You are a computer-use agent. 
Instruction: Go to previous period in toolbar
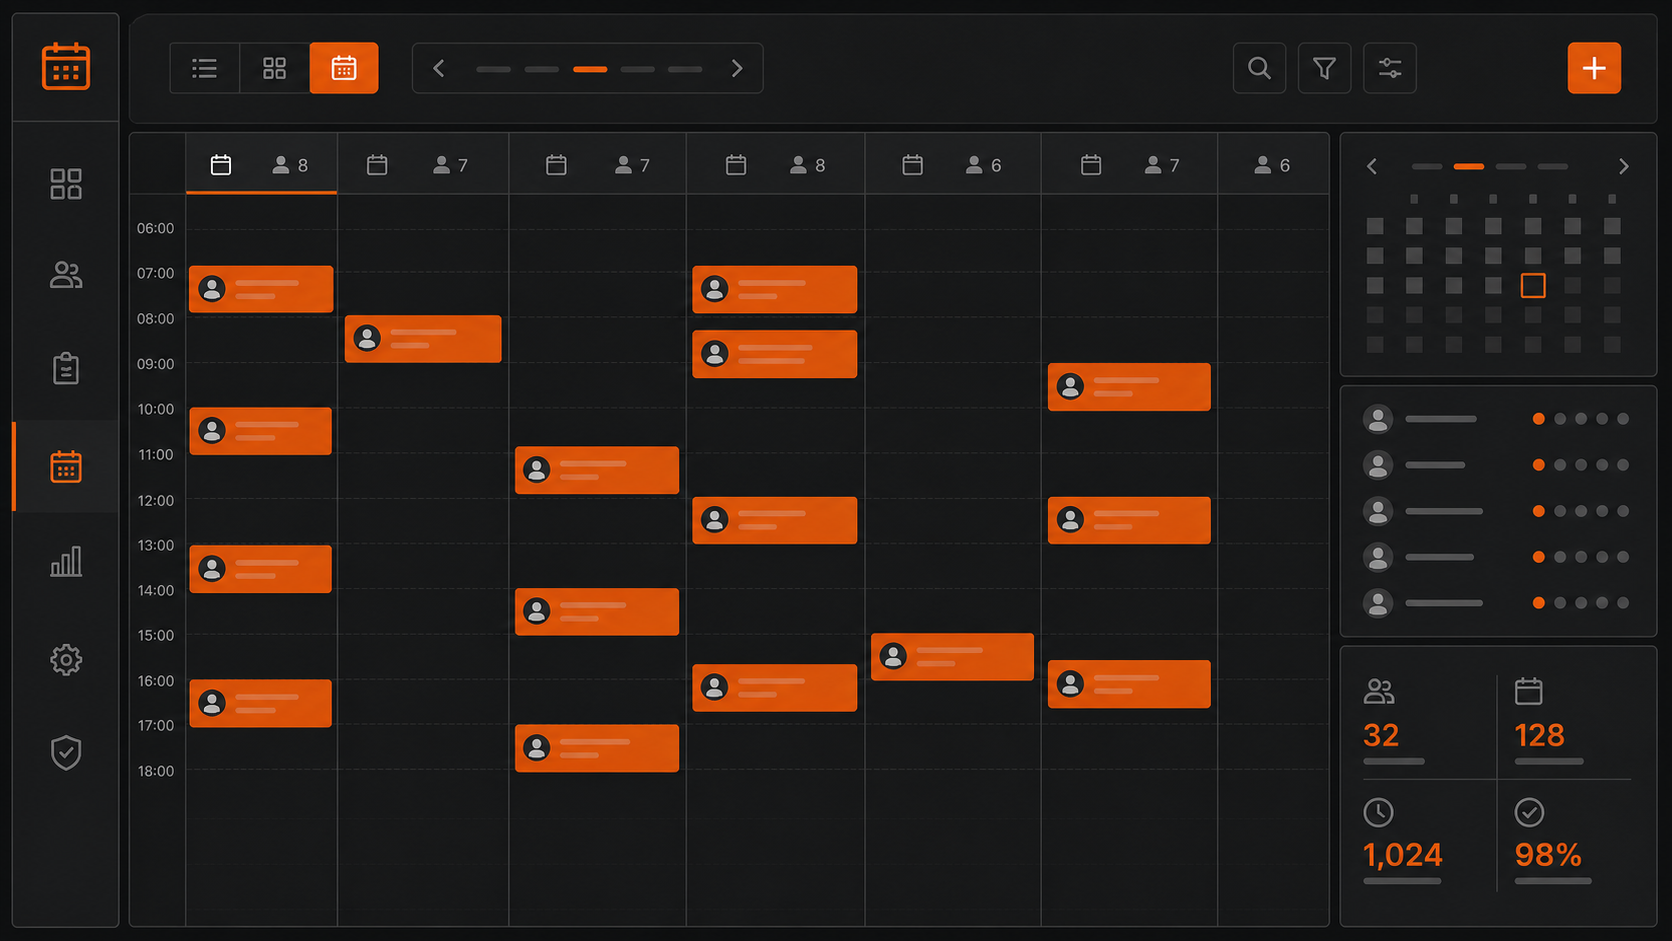439,68
